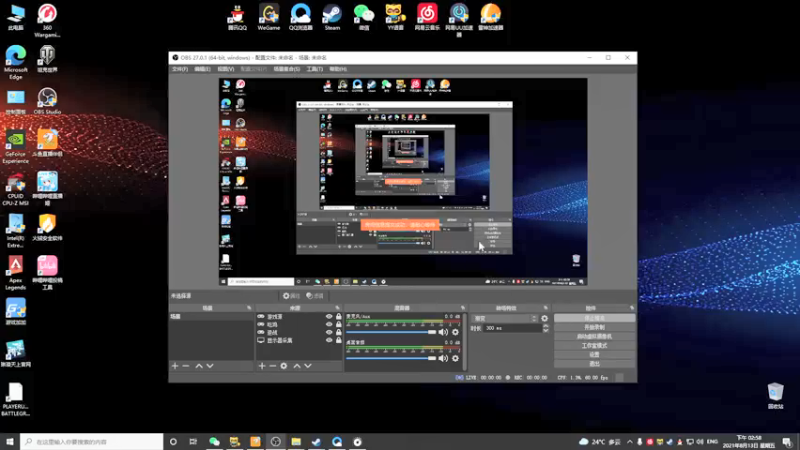Image resolution: width=800 pixels, height=450 pixels.
Task: Undock the 混音器 mixer panel
Action: (x=463, y=308)
